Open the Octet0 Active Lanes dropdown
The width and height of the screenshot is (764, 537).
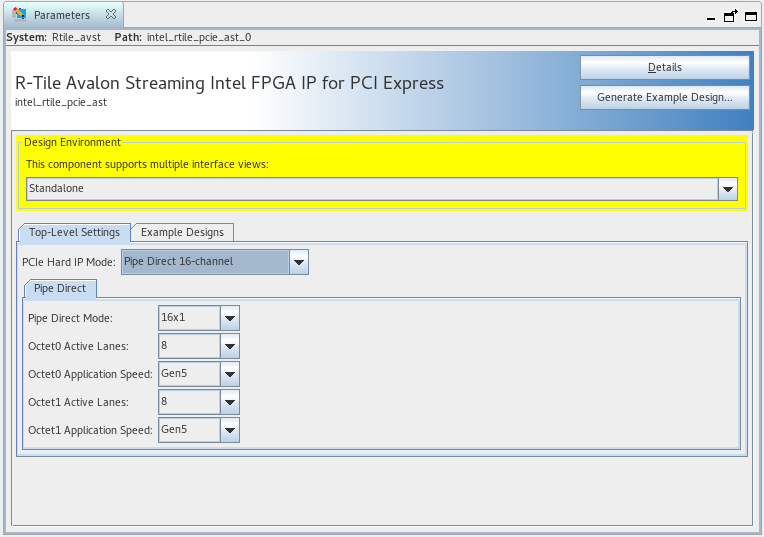(x=230, y=346)
